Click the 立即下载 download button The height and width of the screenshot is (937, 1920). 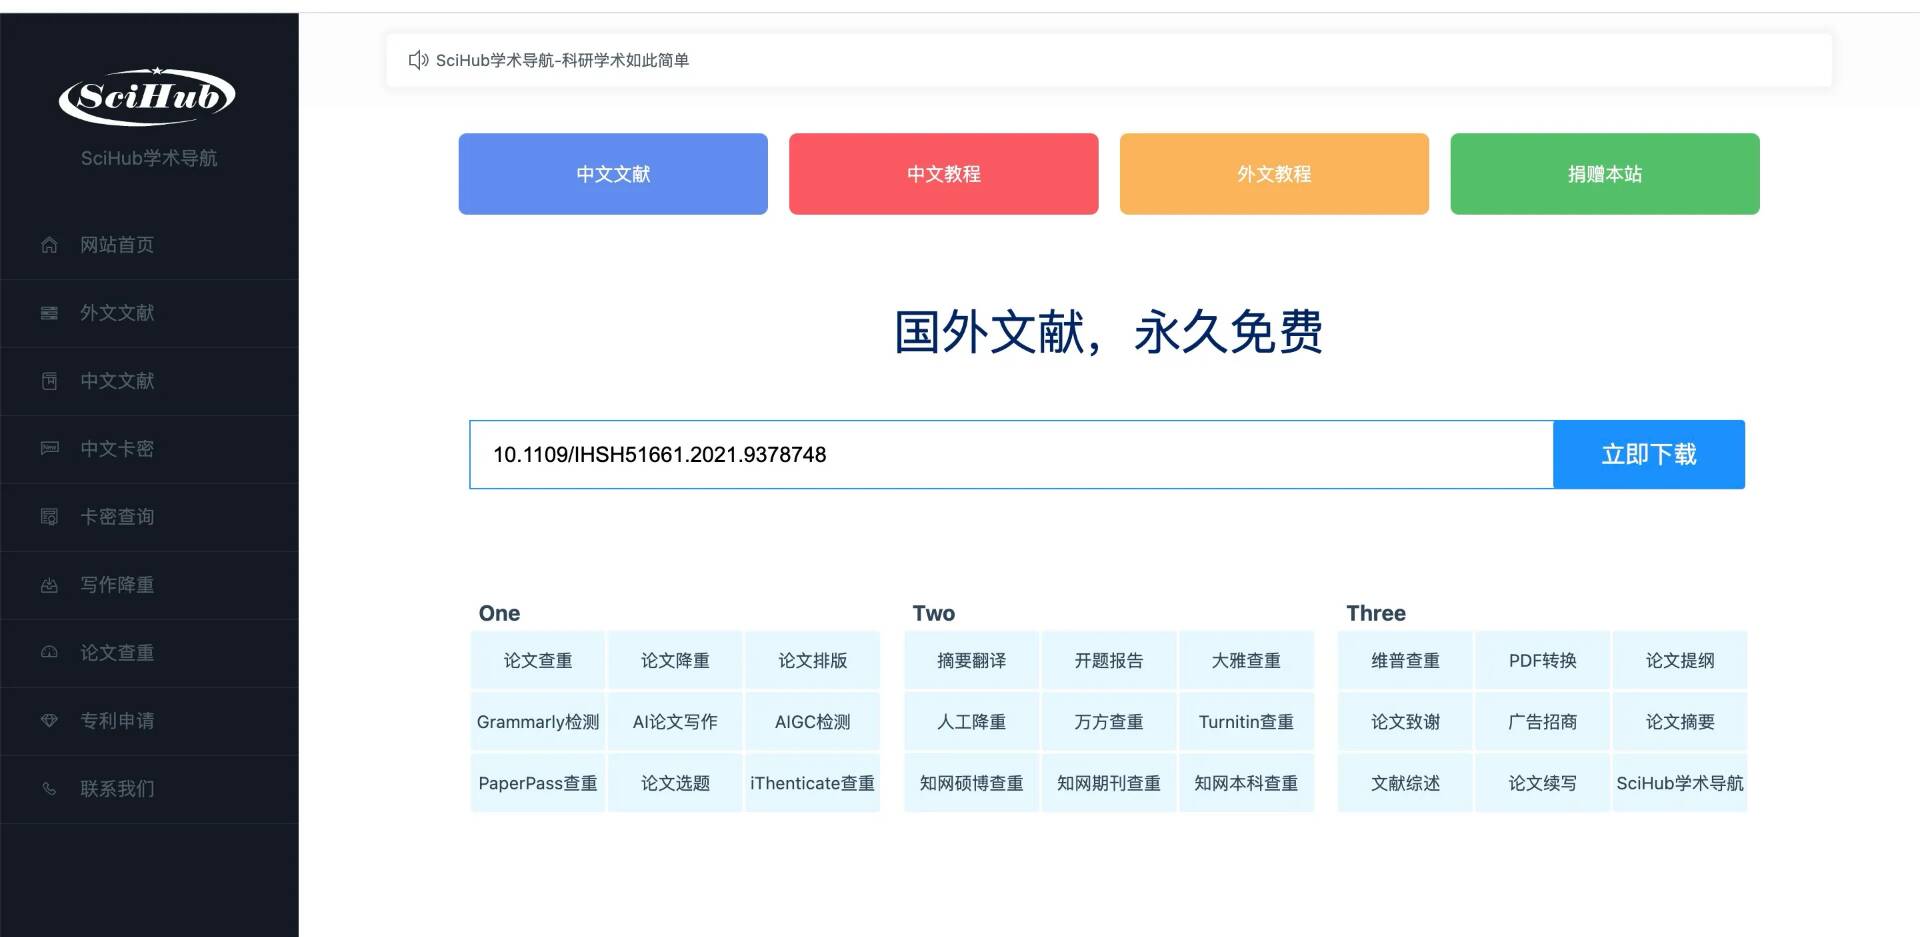(1649, 455)
